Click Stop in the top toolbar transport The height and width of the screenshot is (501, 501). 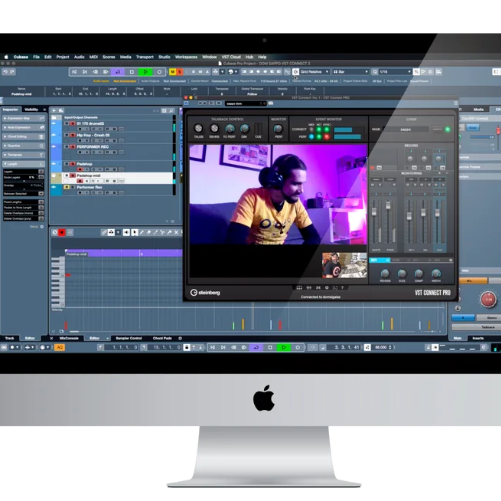(132, 72)
